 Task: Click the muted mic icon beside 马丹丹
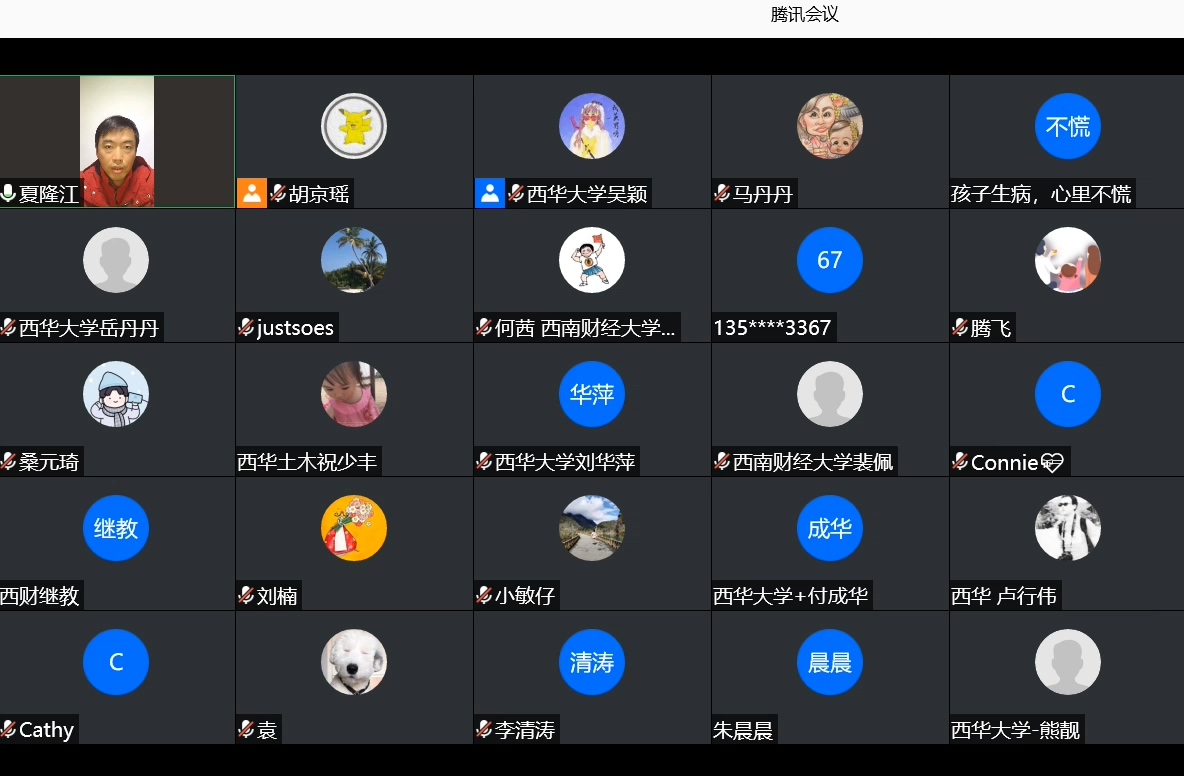coord(722,193)
